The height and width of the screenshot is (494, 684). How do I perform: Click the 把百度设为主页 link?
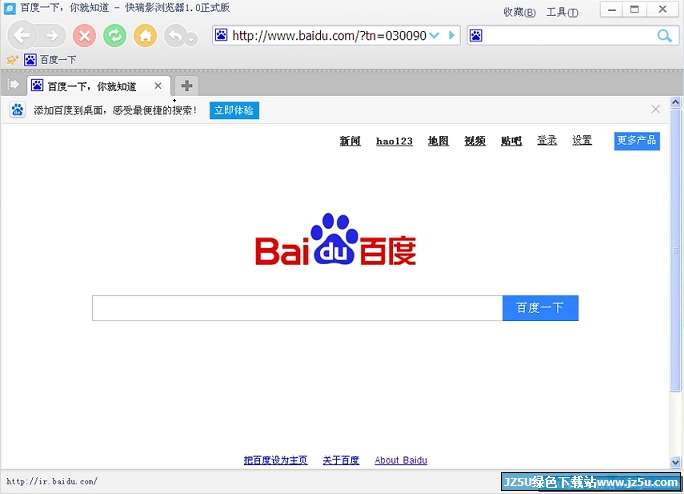pyautogui.click(x=276, y=460)
